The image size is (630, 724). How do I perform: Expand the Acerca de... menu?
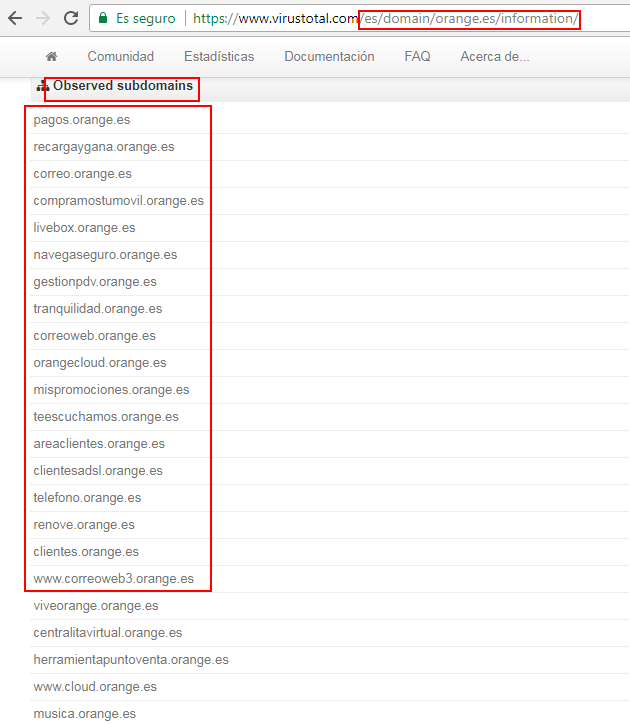coord(494,57)
